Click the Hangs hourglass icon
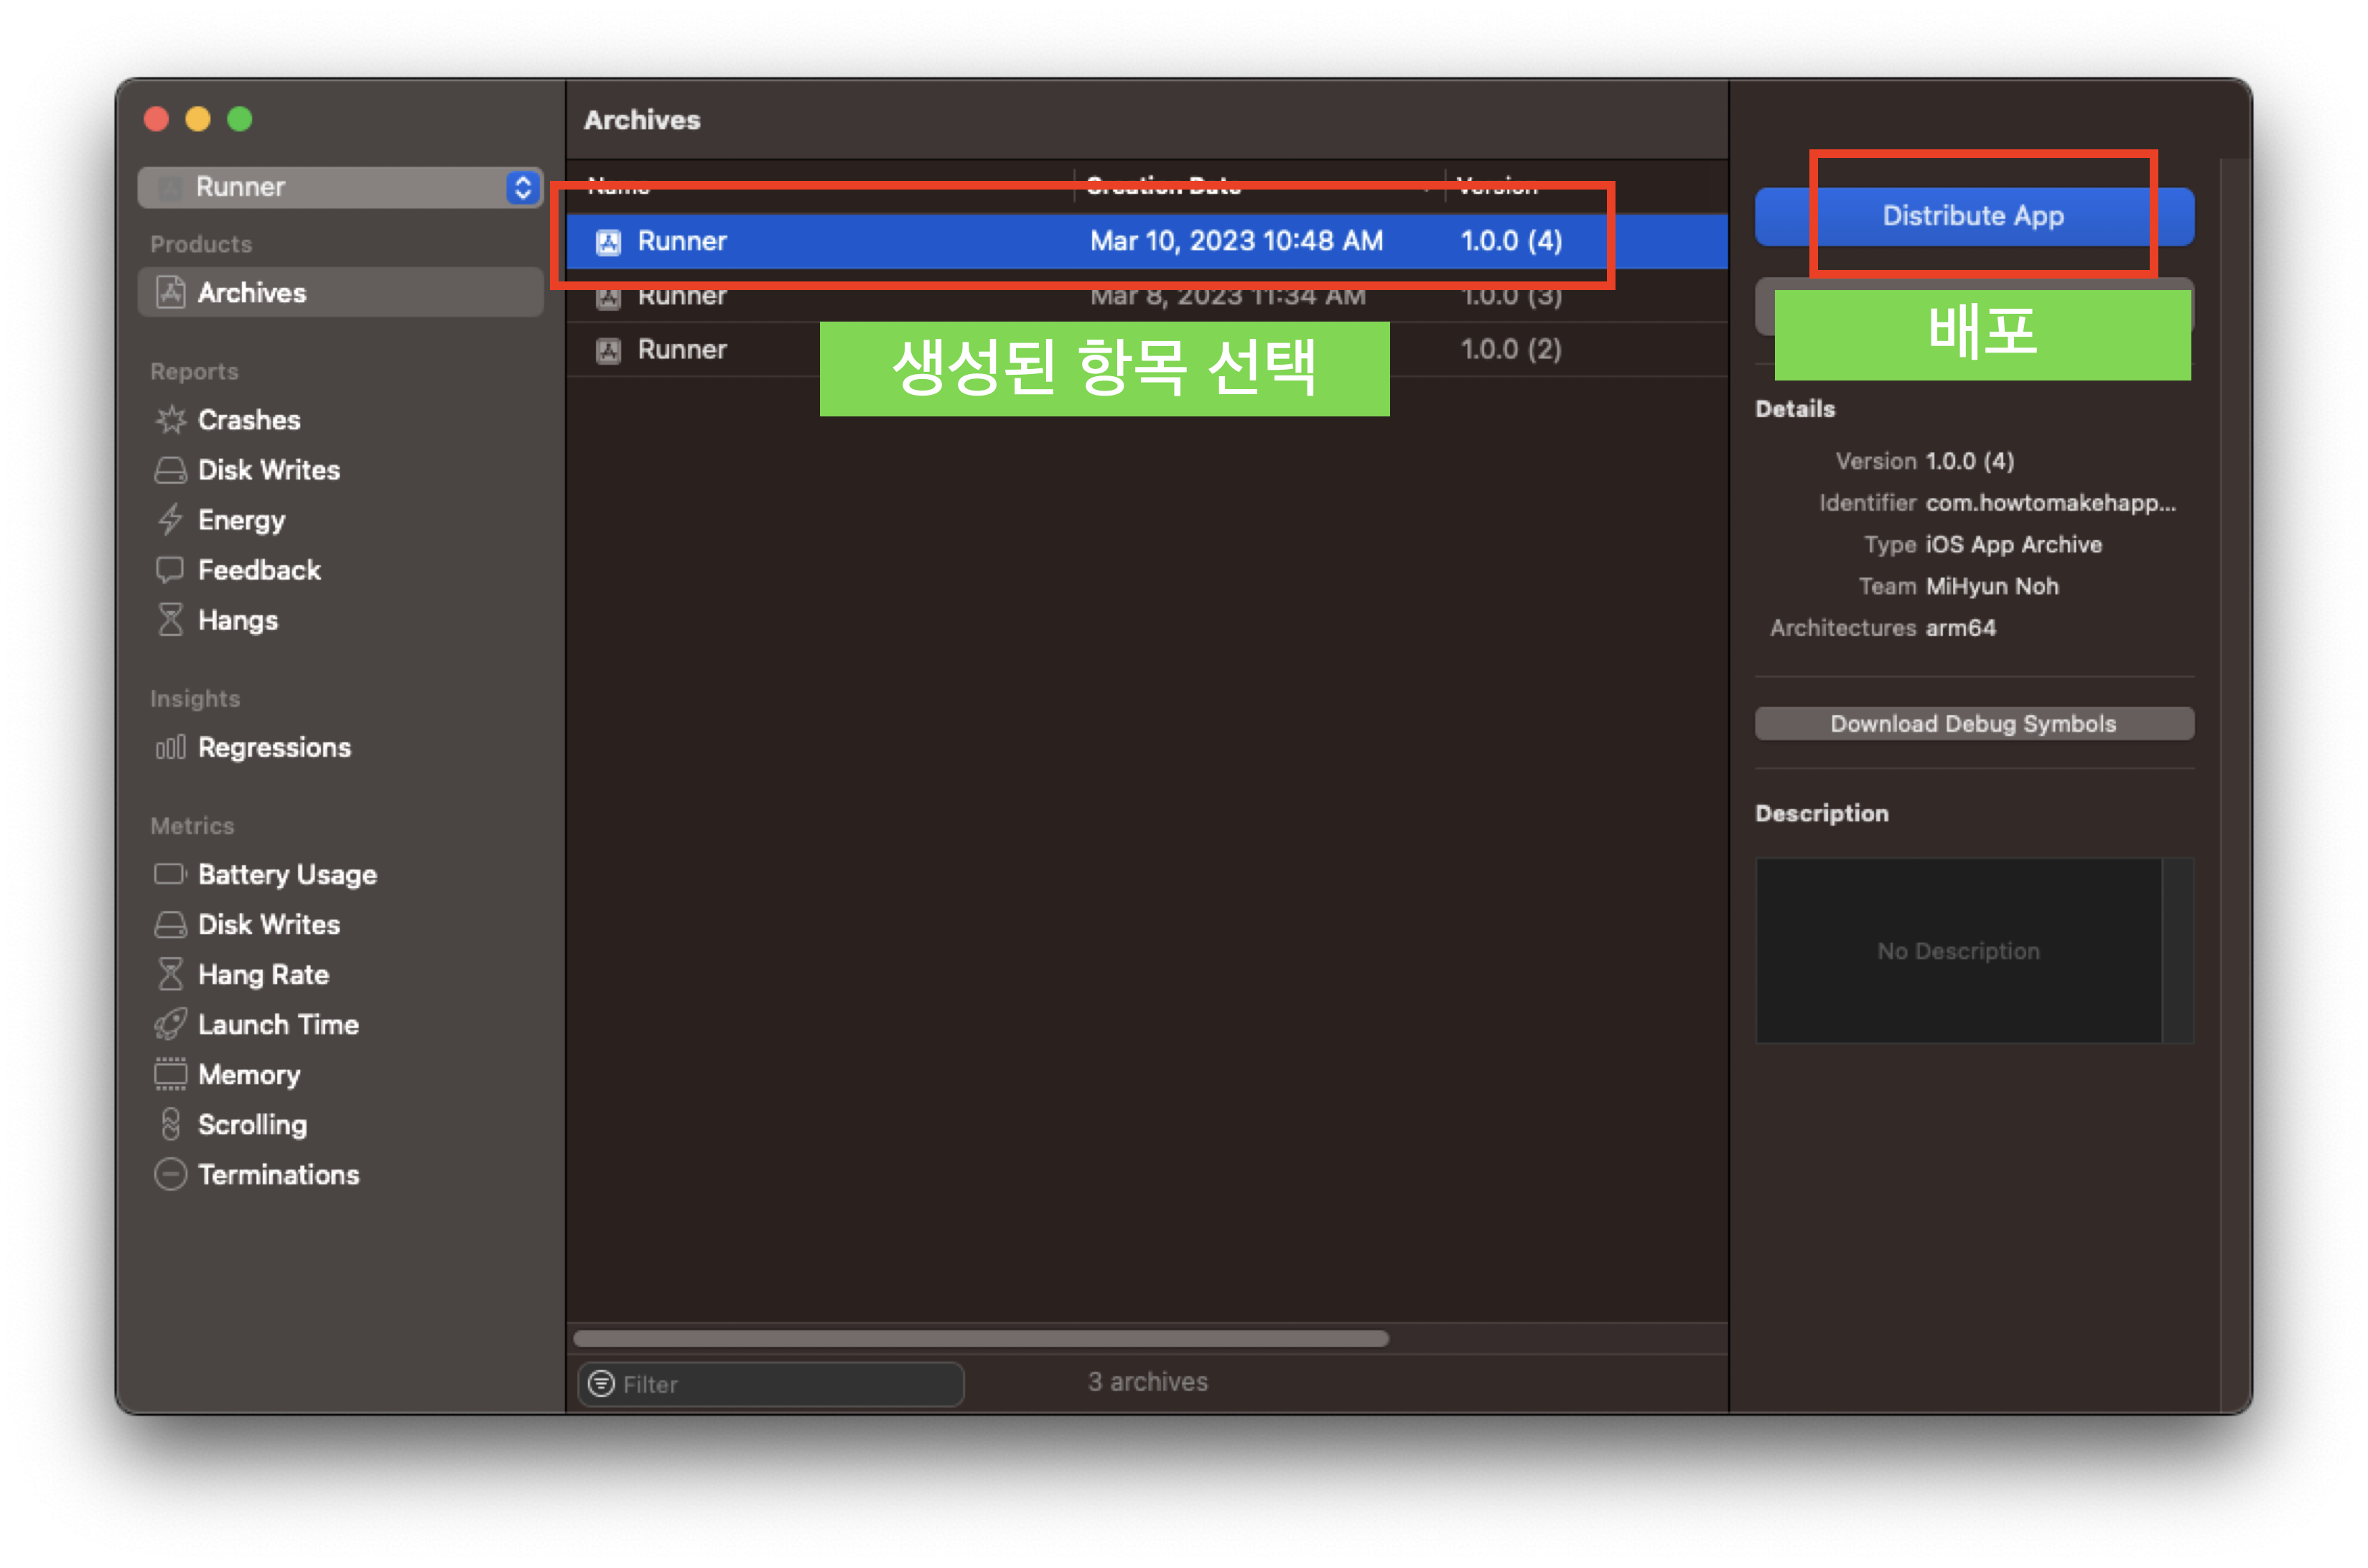The width and height of the screenshot is (2368, 1568). tap(171, 620)
